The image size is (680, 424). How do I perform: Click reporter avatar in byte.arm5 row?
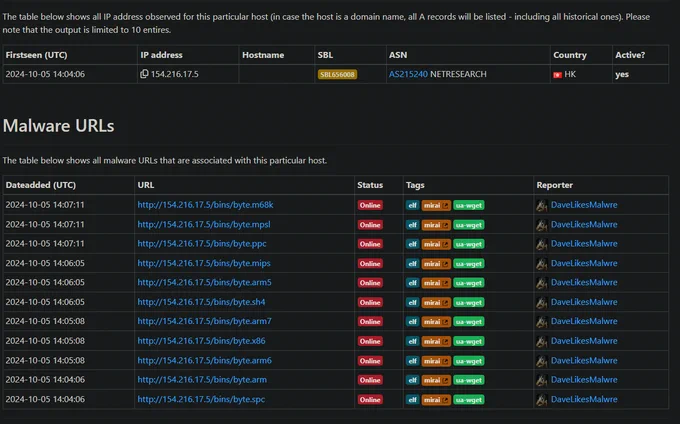tap(542, 283)
